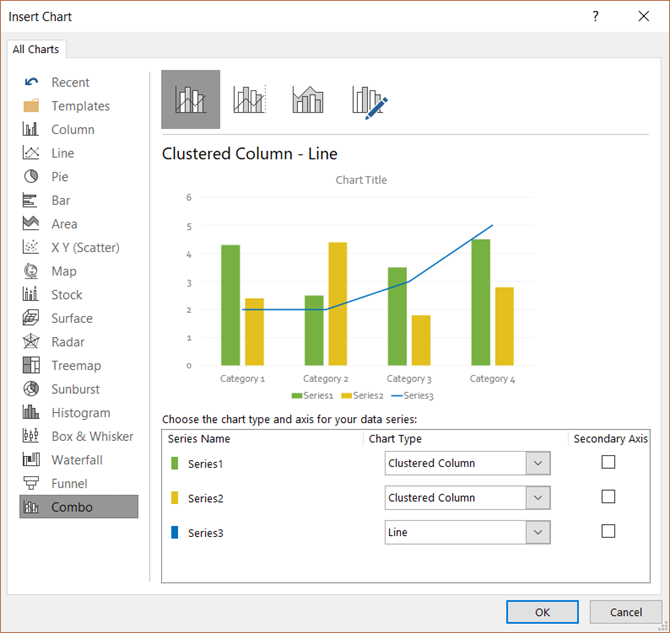Select the Clustered Column - Line combo icon

[x=190, y=100]
